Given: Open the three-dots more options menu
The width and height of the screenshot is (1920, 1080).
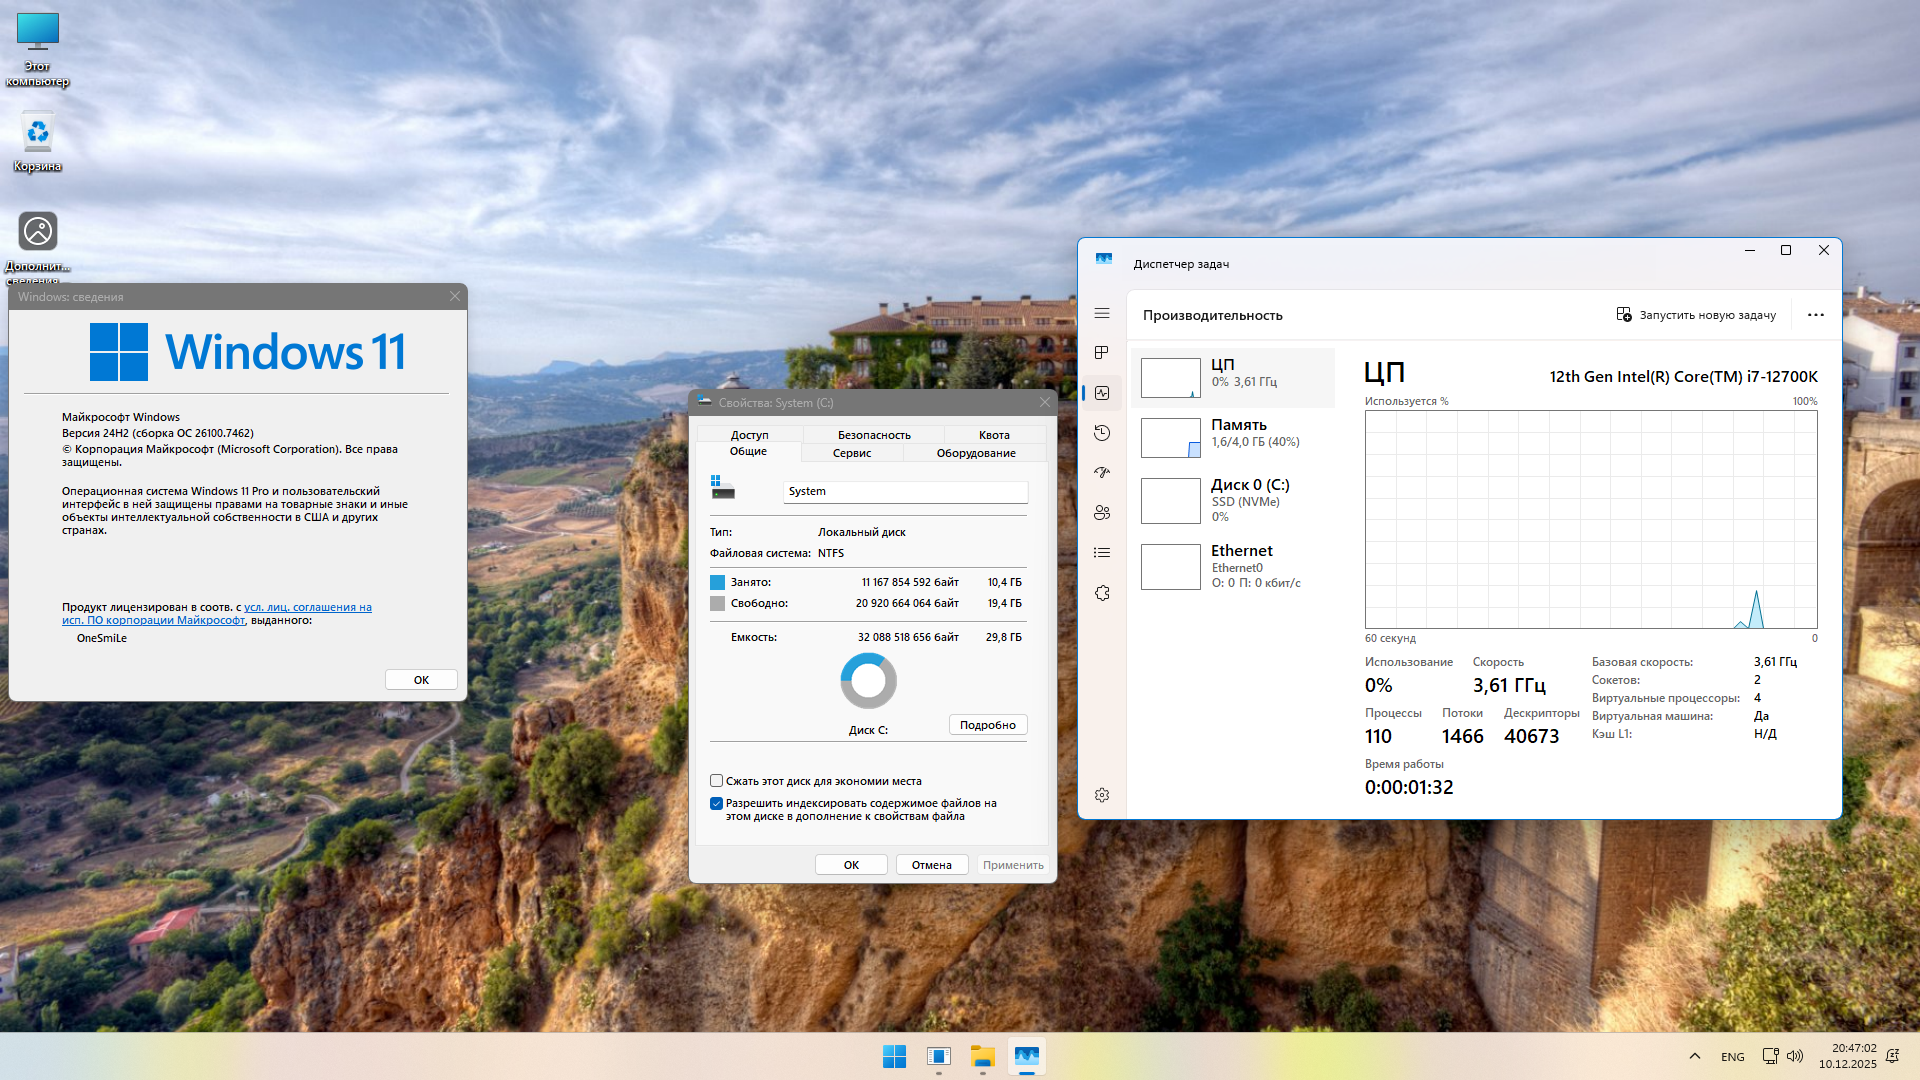Looking at the screenshot, I should coord(1815,315).
